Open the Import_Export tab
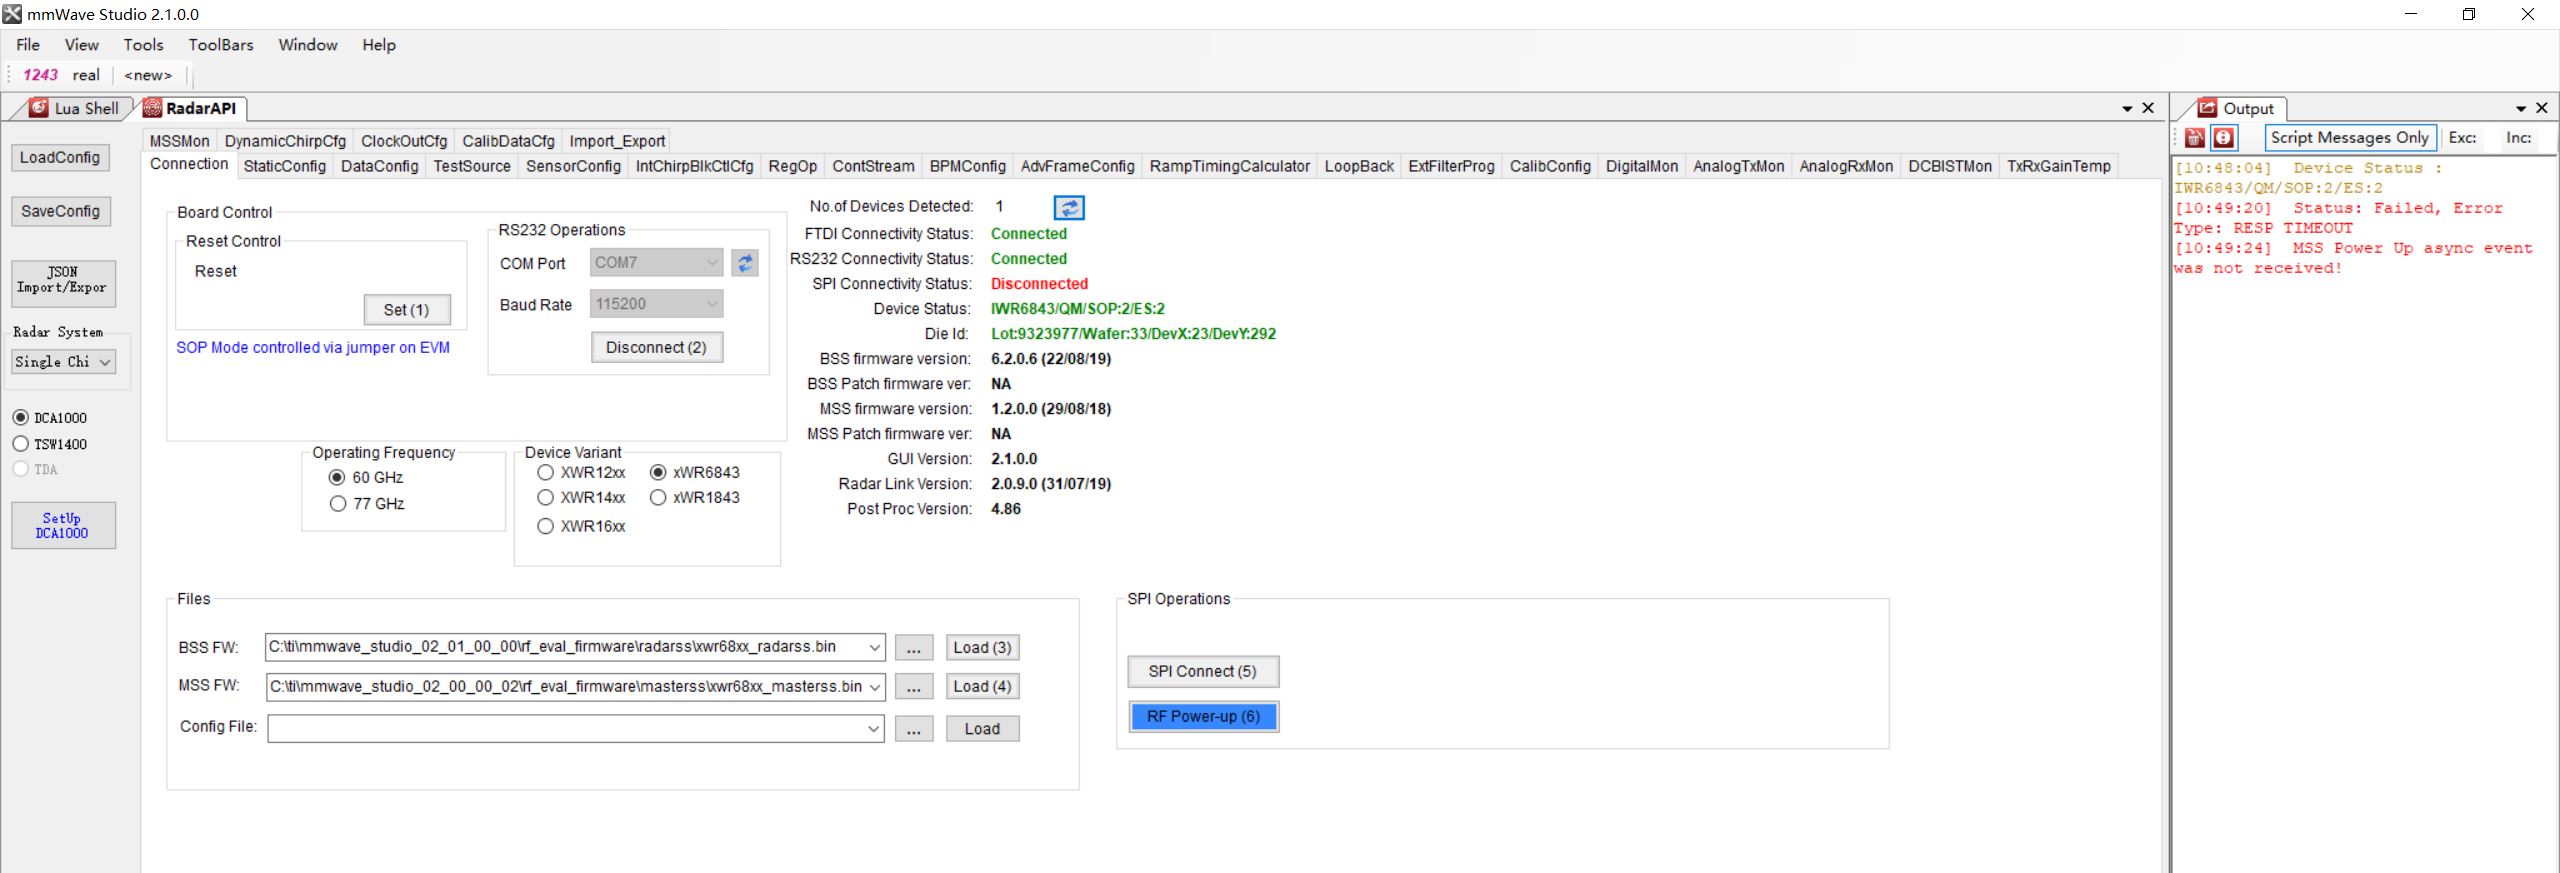 617,141
